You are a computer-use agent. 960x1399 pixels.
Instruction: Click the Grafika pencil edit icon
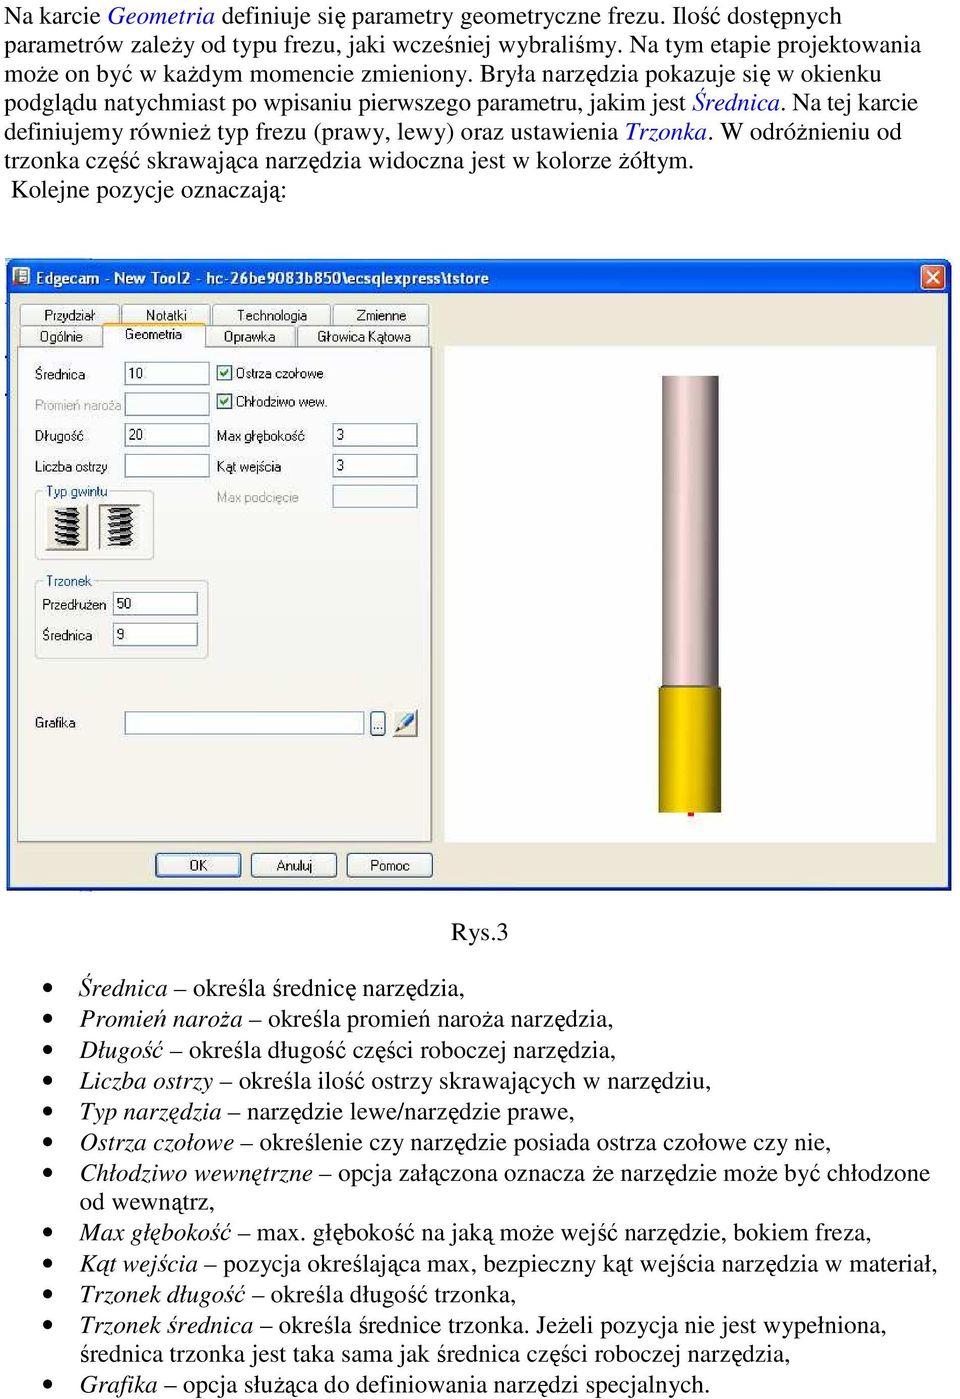404,723
